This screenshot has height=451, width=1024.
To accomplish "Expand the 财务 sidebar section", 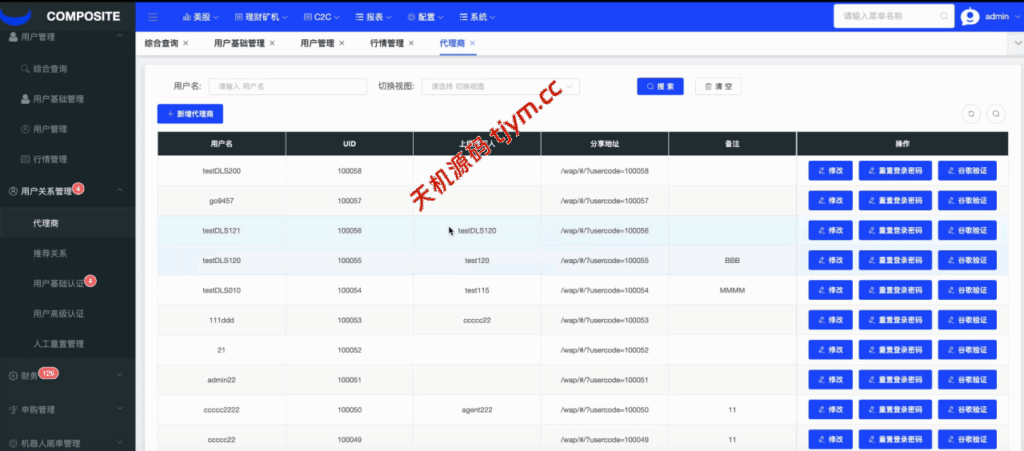I will [67, 375].
